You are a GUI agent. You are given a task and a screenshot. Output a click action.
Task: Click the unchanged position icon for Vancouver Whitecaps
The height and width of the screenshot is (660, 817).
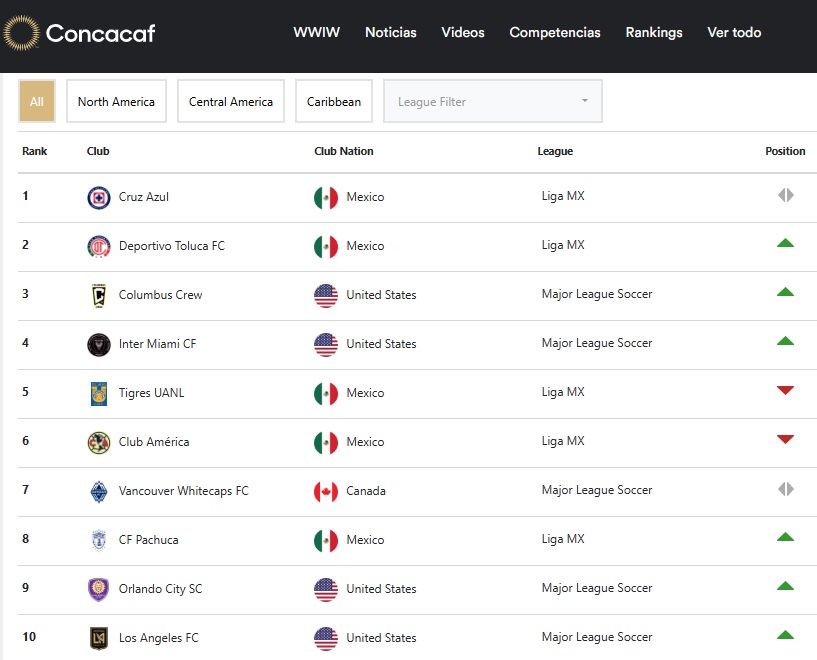pos(786,489)
